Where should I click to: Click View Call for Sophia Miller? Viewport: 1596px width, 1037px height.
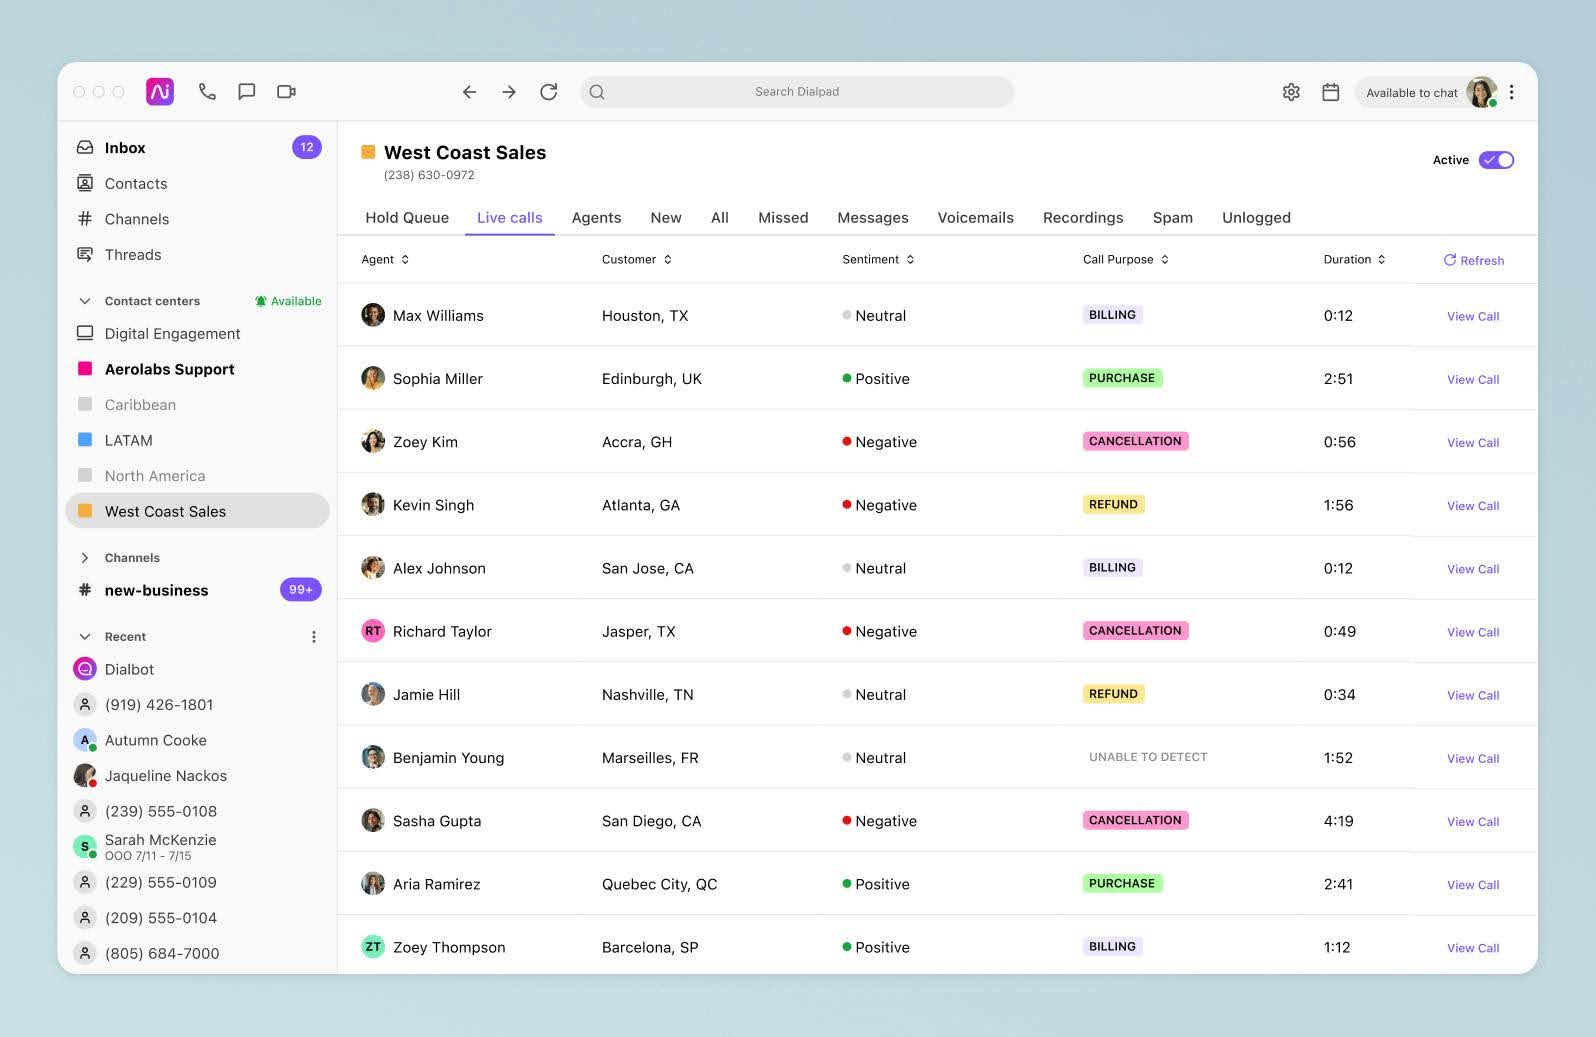coord(1472,380)
